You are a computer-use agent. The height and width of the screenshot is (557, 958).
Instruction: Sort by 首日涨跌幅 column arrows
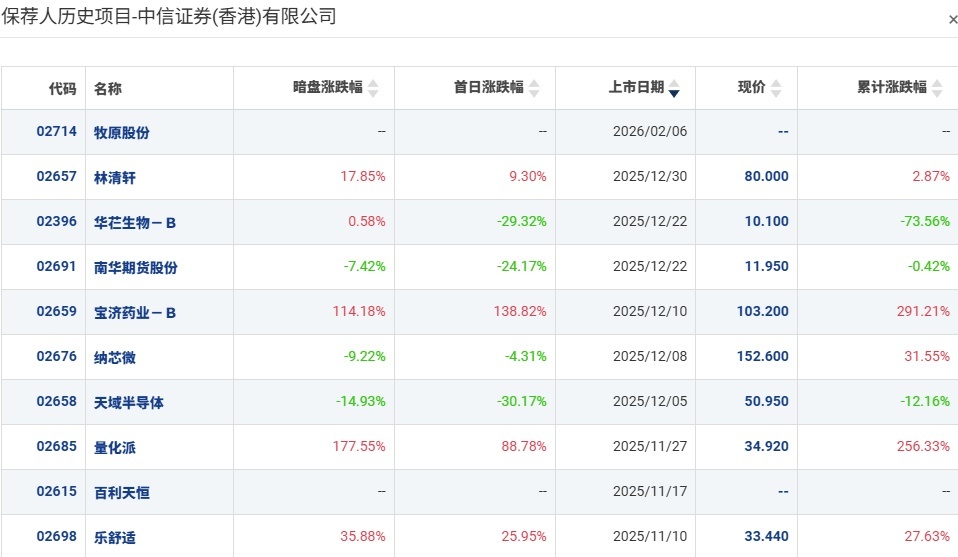534,89
